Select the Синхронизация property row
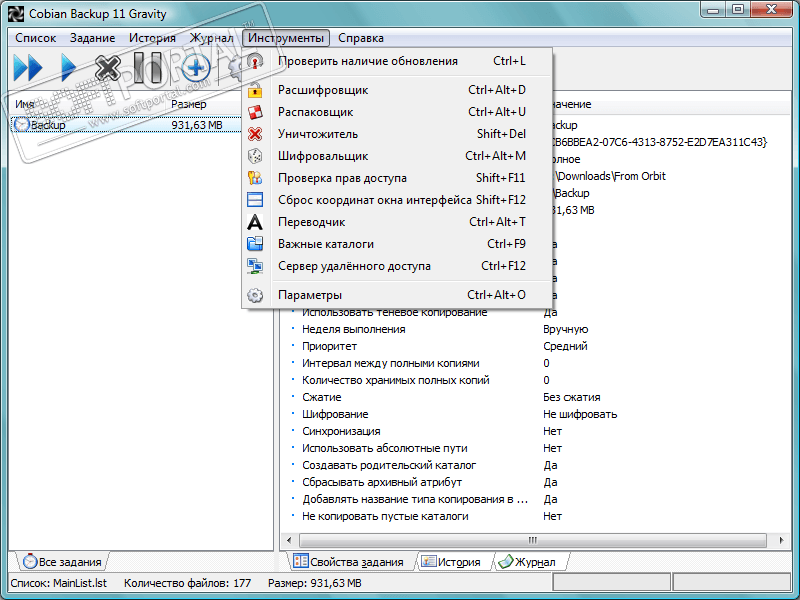 (x=533, y=431)
